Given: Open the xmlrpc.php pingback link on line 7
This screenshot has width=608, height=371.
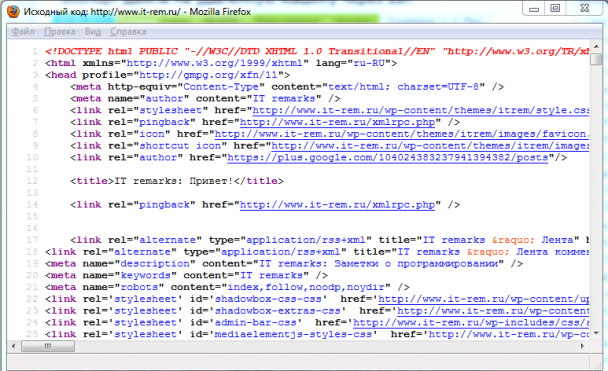Looking at the screenshot, I should [x=337, y=122].
